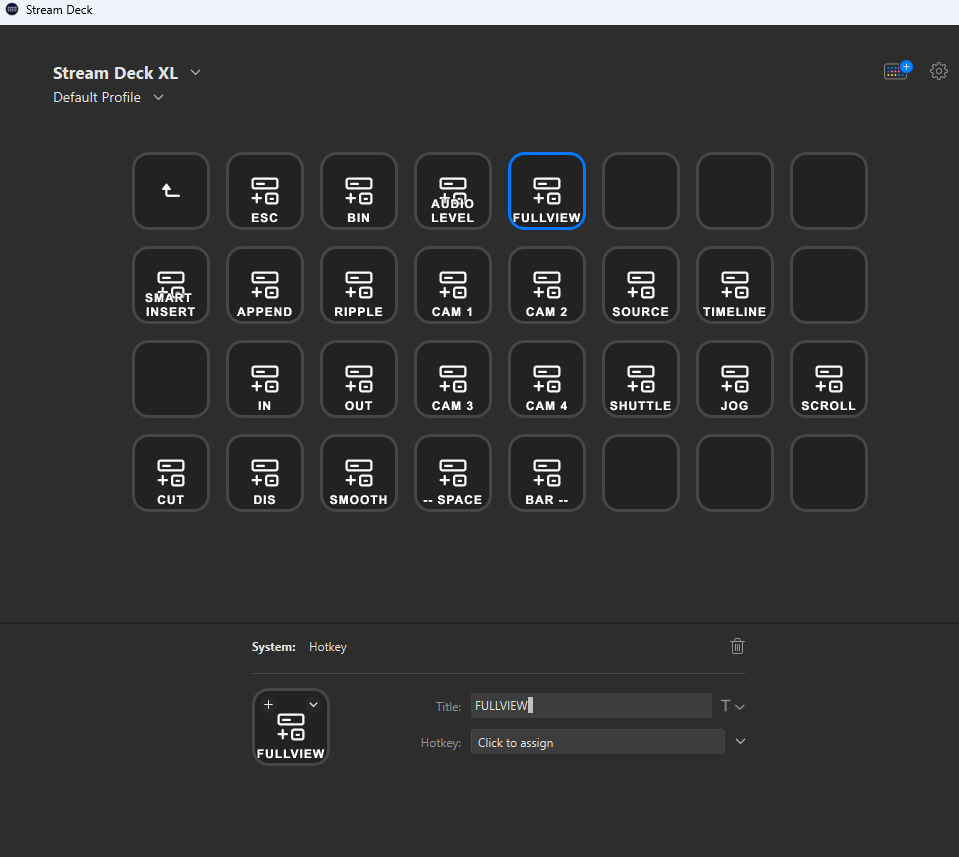Expand the Hotkey options chevron
This screenshot has height=857, width=959.
tap(740, 741)
